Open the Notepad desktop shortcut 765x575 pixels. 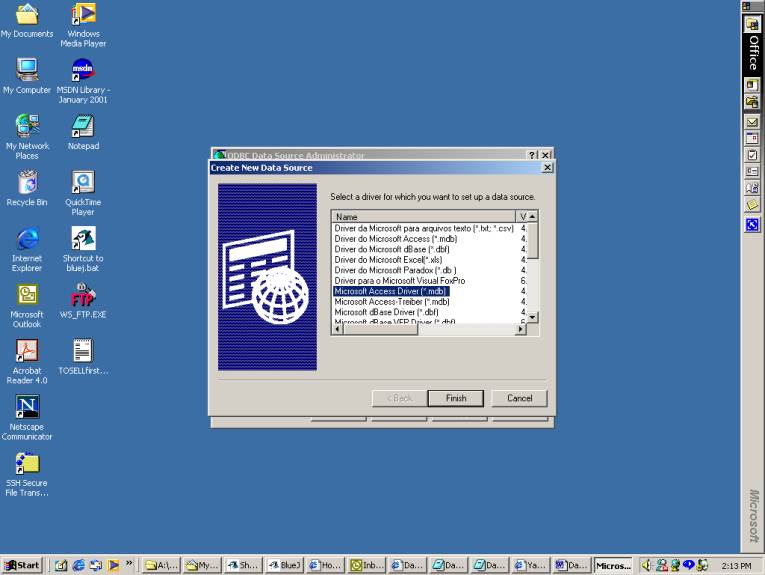coord(83,132)
